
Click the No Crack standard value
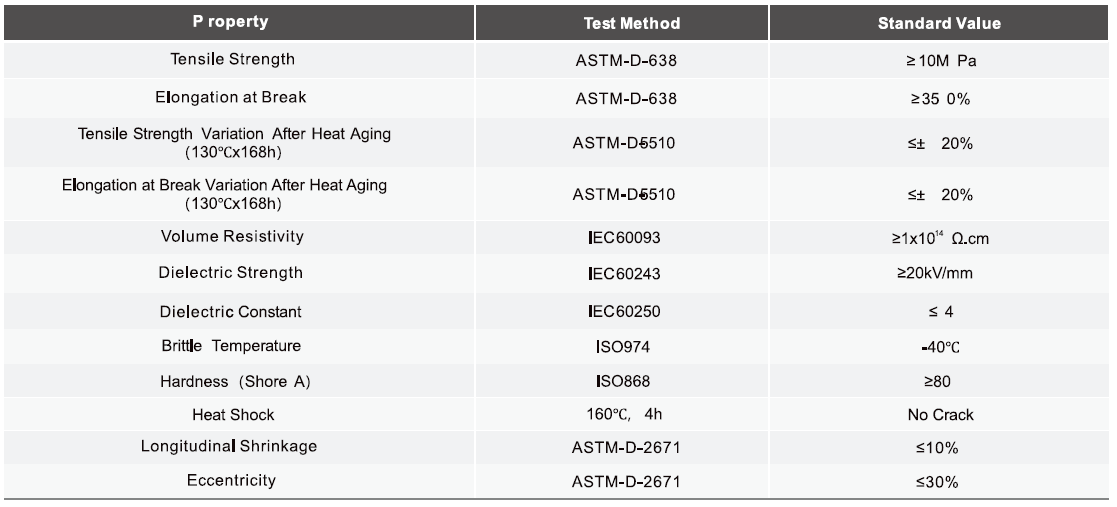(x=938, y=414)
